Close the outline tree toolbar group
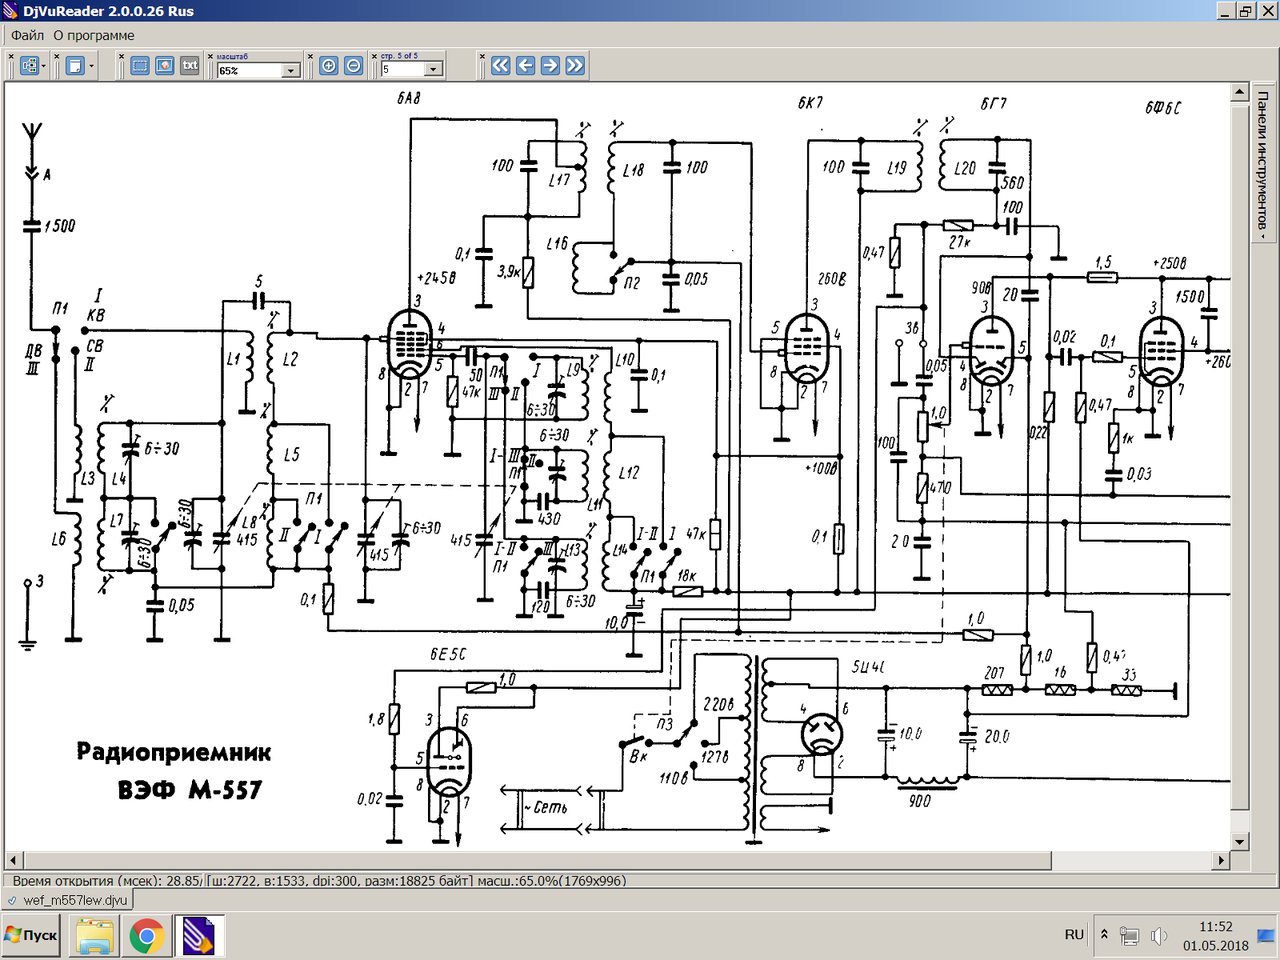This screenshot has width=1280, height=960. click(12, 57)
